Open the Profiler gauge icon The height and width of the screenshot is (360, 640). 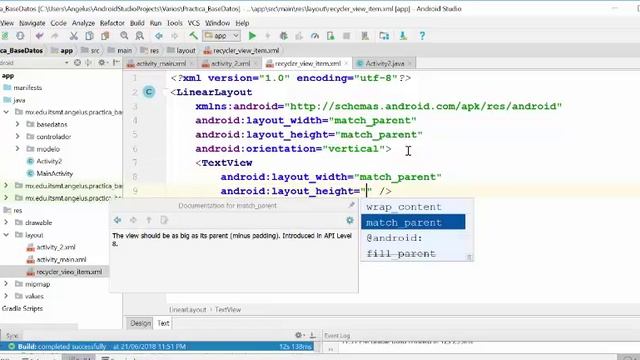click(315, 36)
